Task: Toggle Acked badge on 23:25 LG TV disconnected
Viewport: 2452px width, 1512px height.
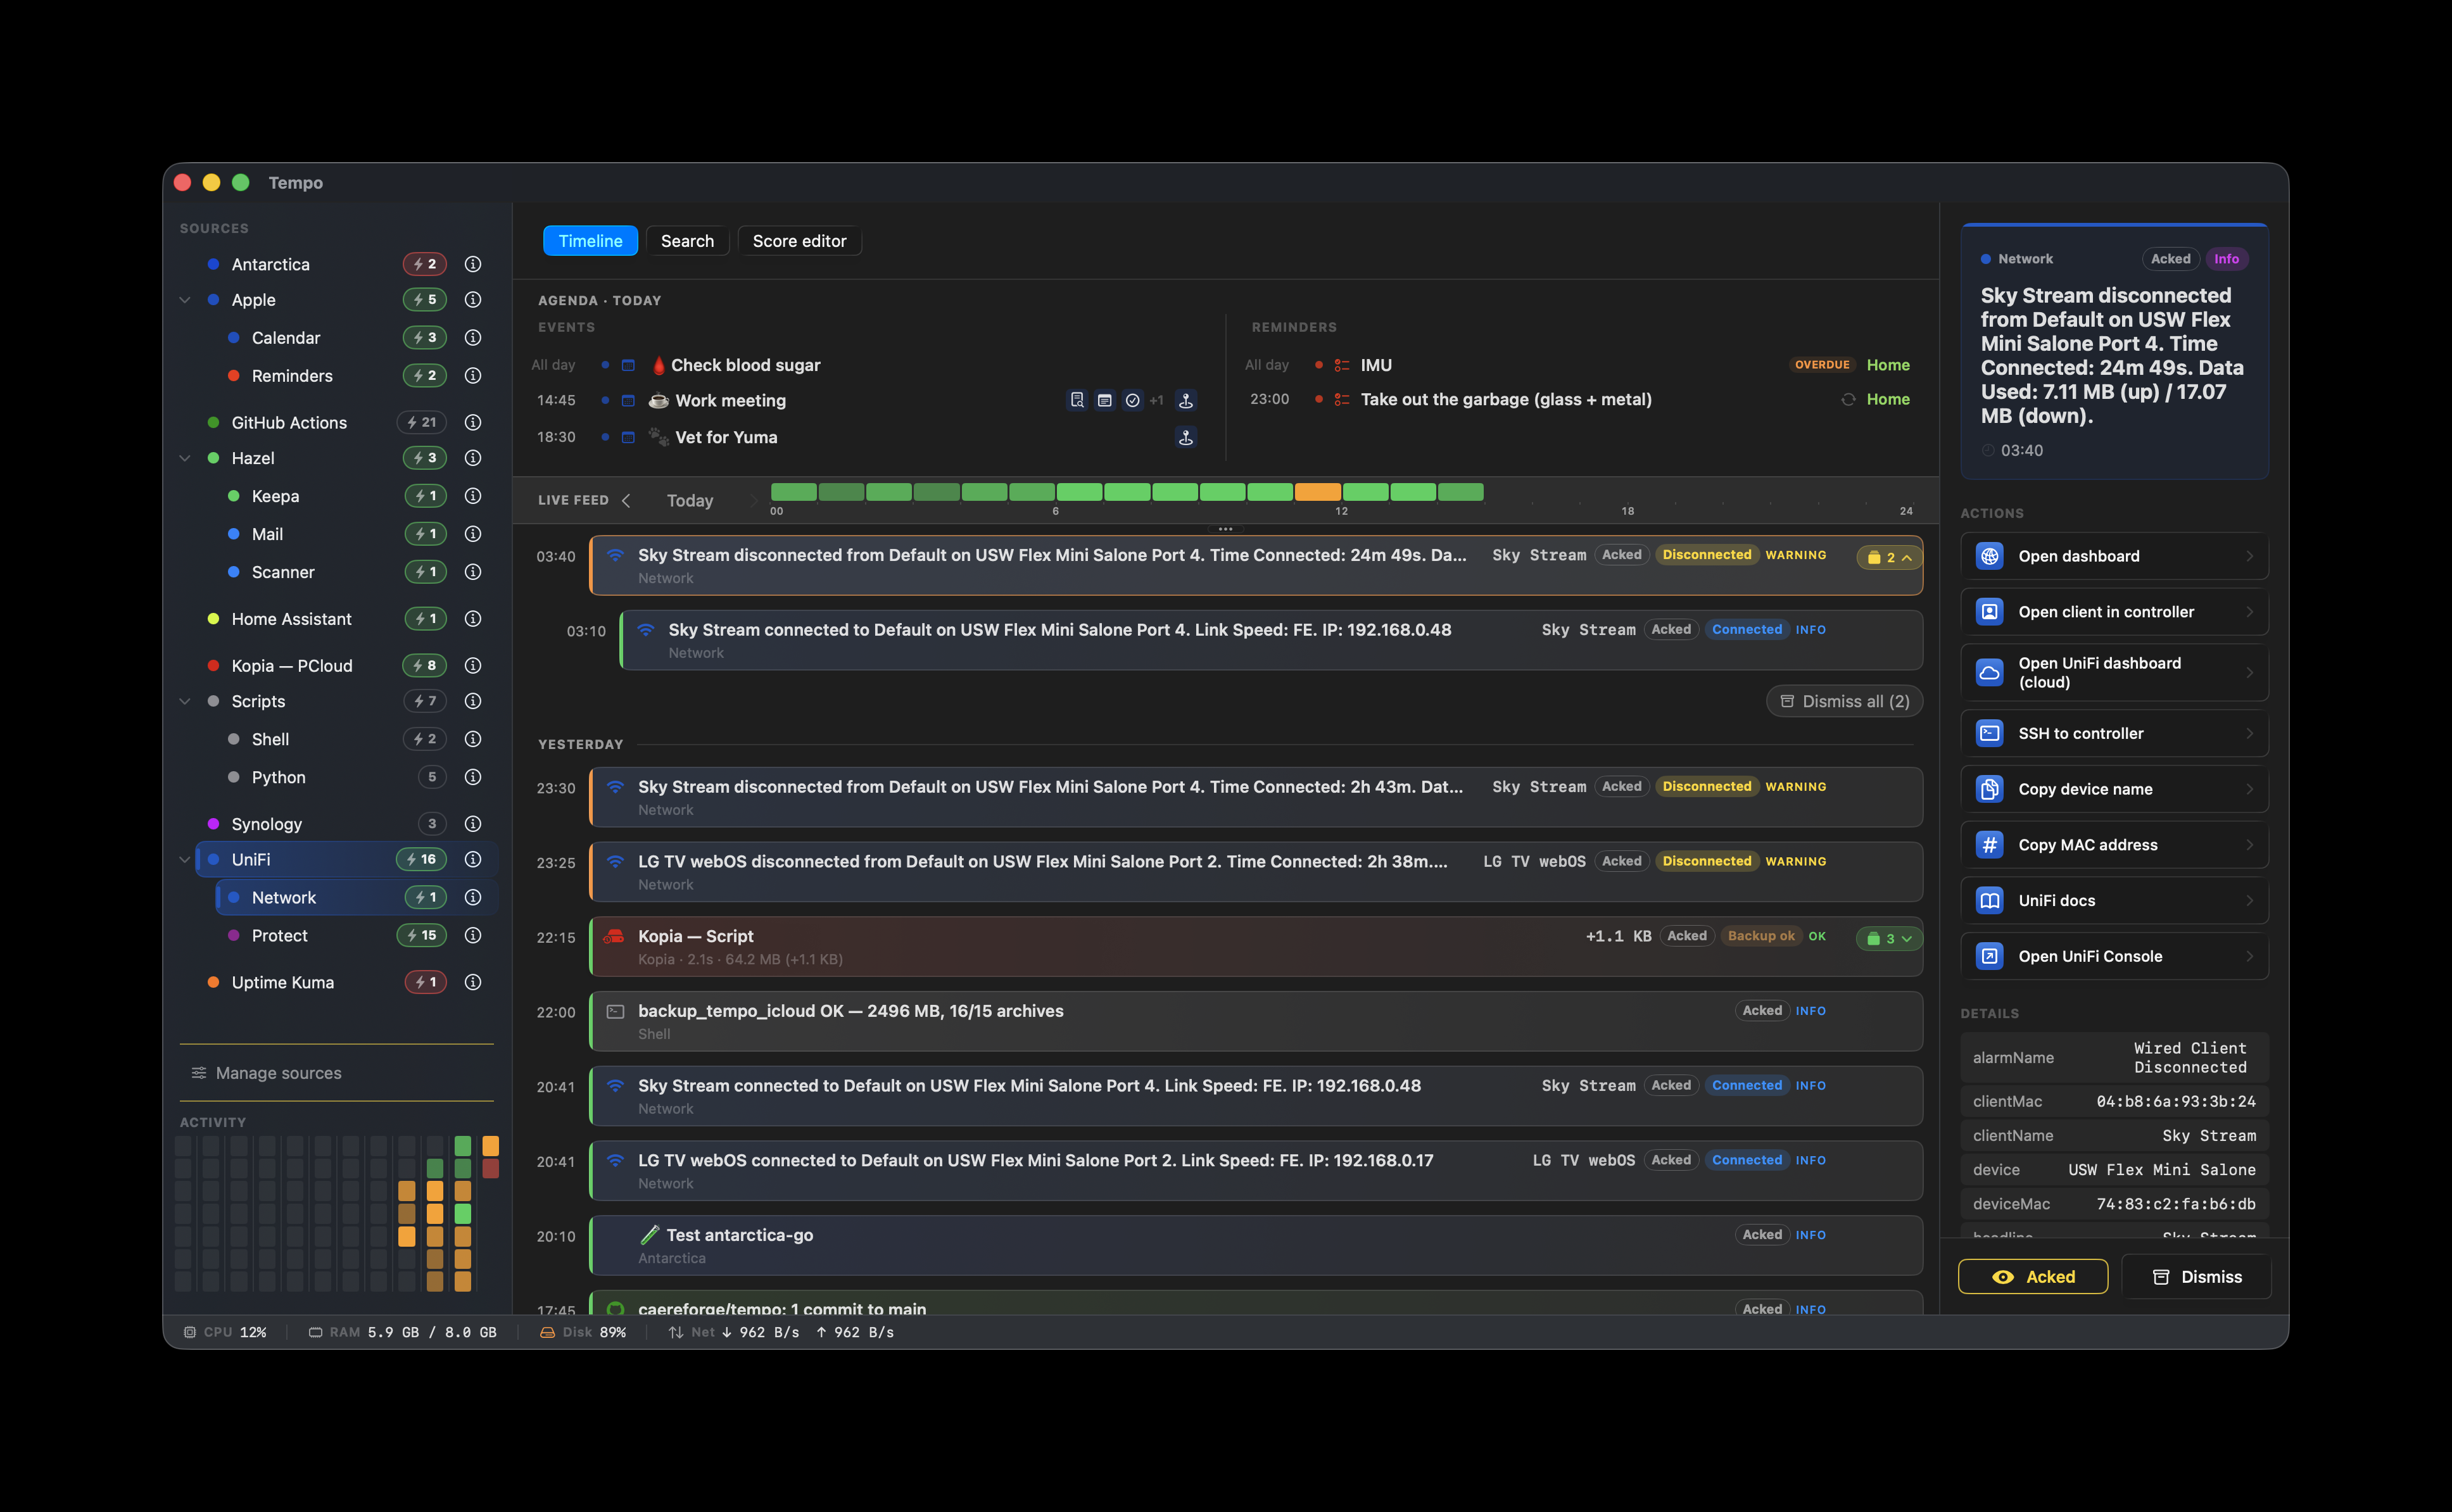Action: click(1622, 861)
